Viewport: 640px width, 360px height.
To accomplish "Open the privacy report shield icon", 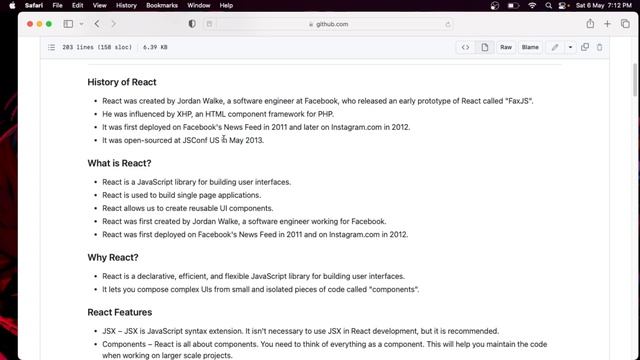I will (192, 24).
